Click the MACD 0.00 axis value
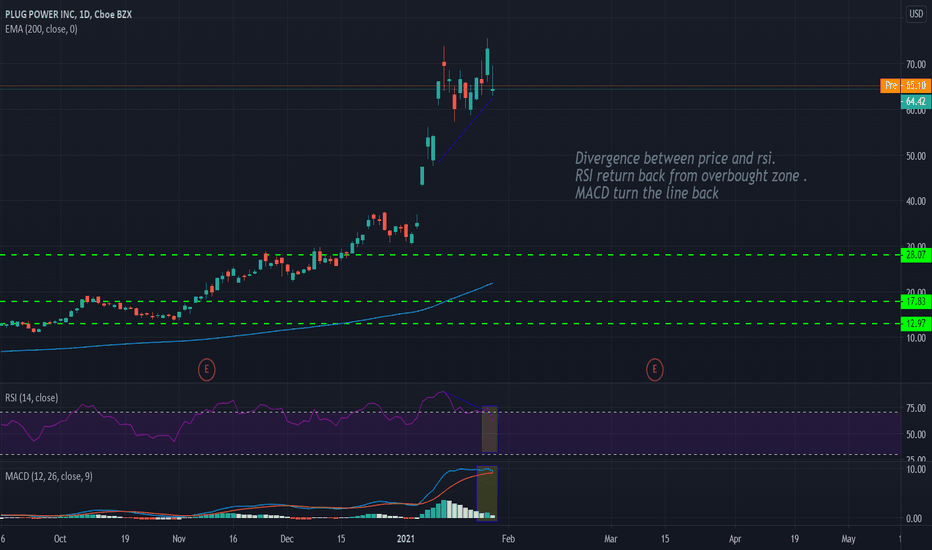The height and width of the screenshot is (550, 932). coord(914,518)
